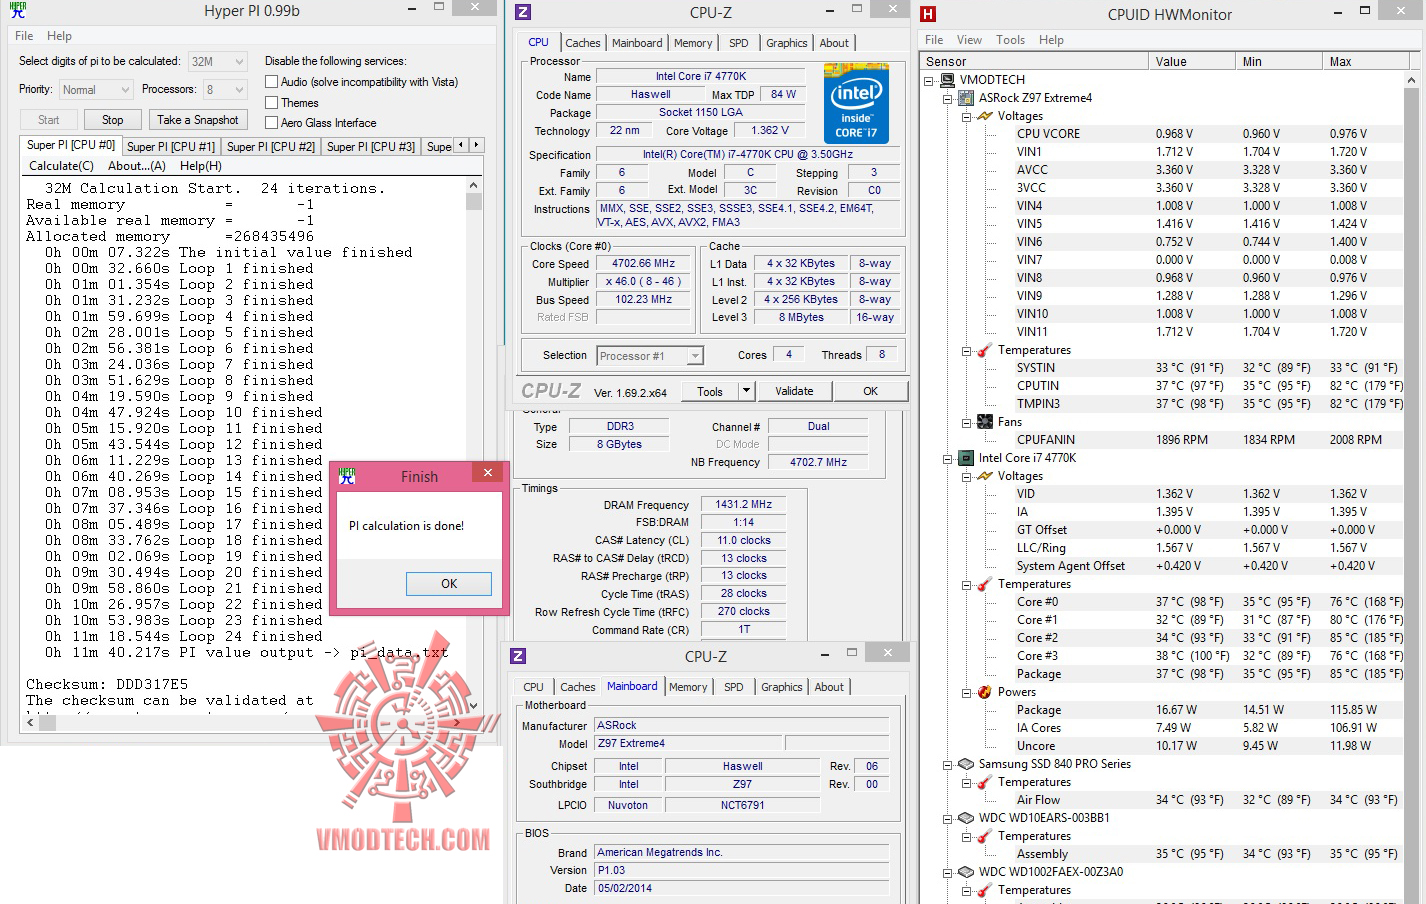Open the Processors count dropdown
This screenshot has height=904, width=1426.
coord(225,90)
